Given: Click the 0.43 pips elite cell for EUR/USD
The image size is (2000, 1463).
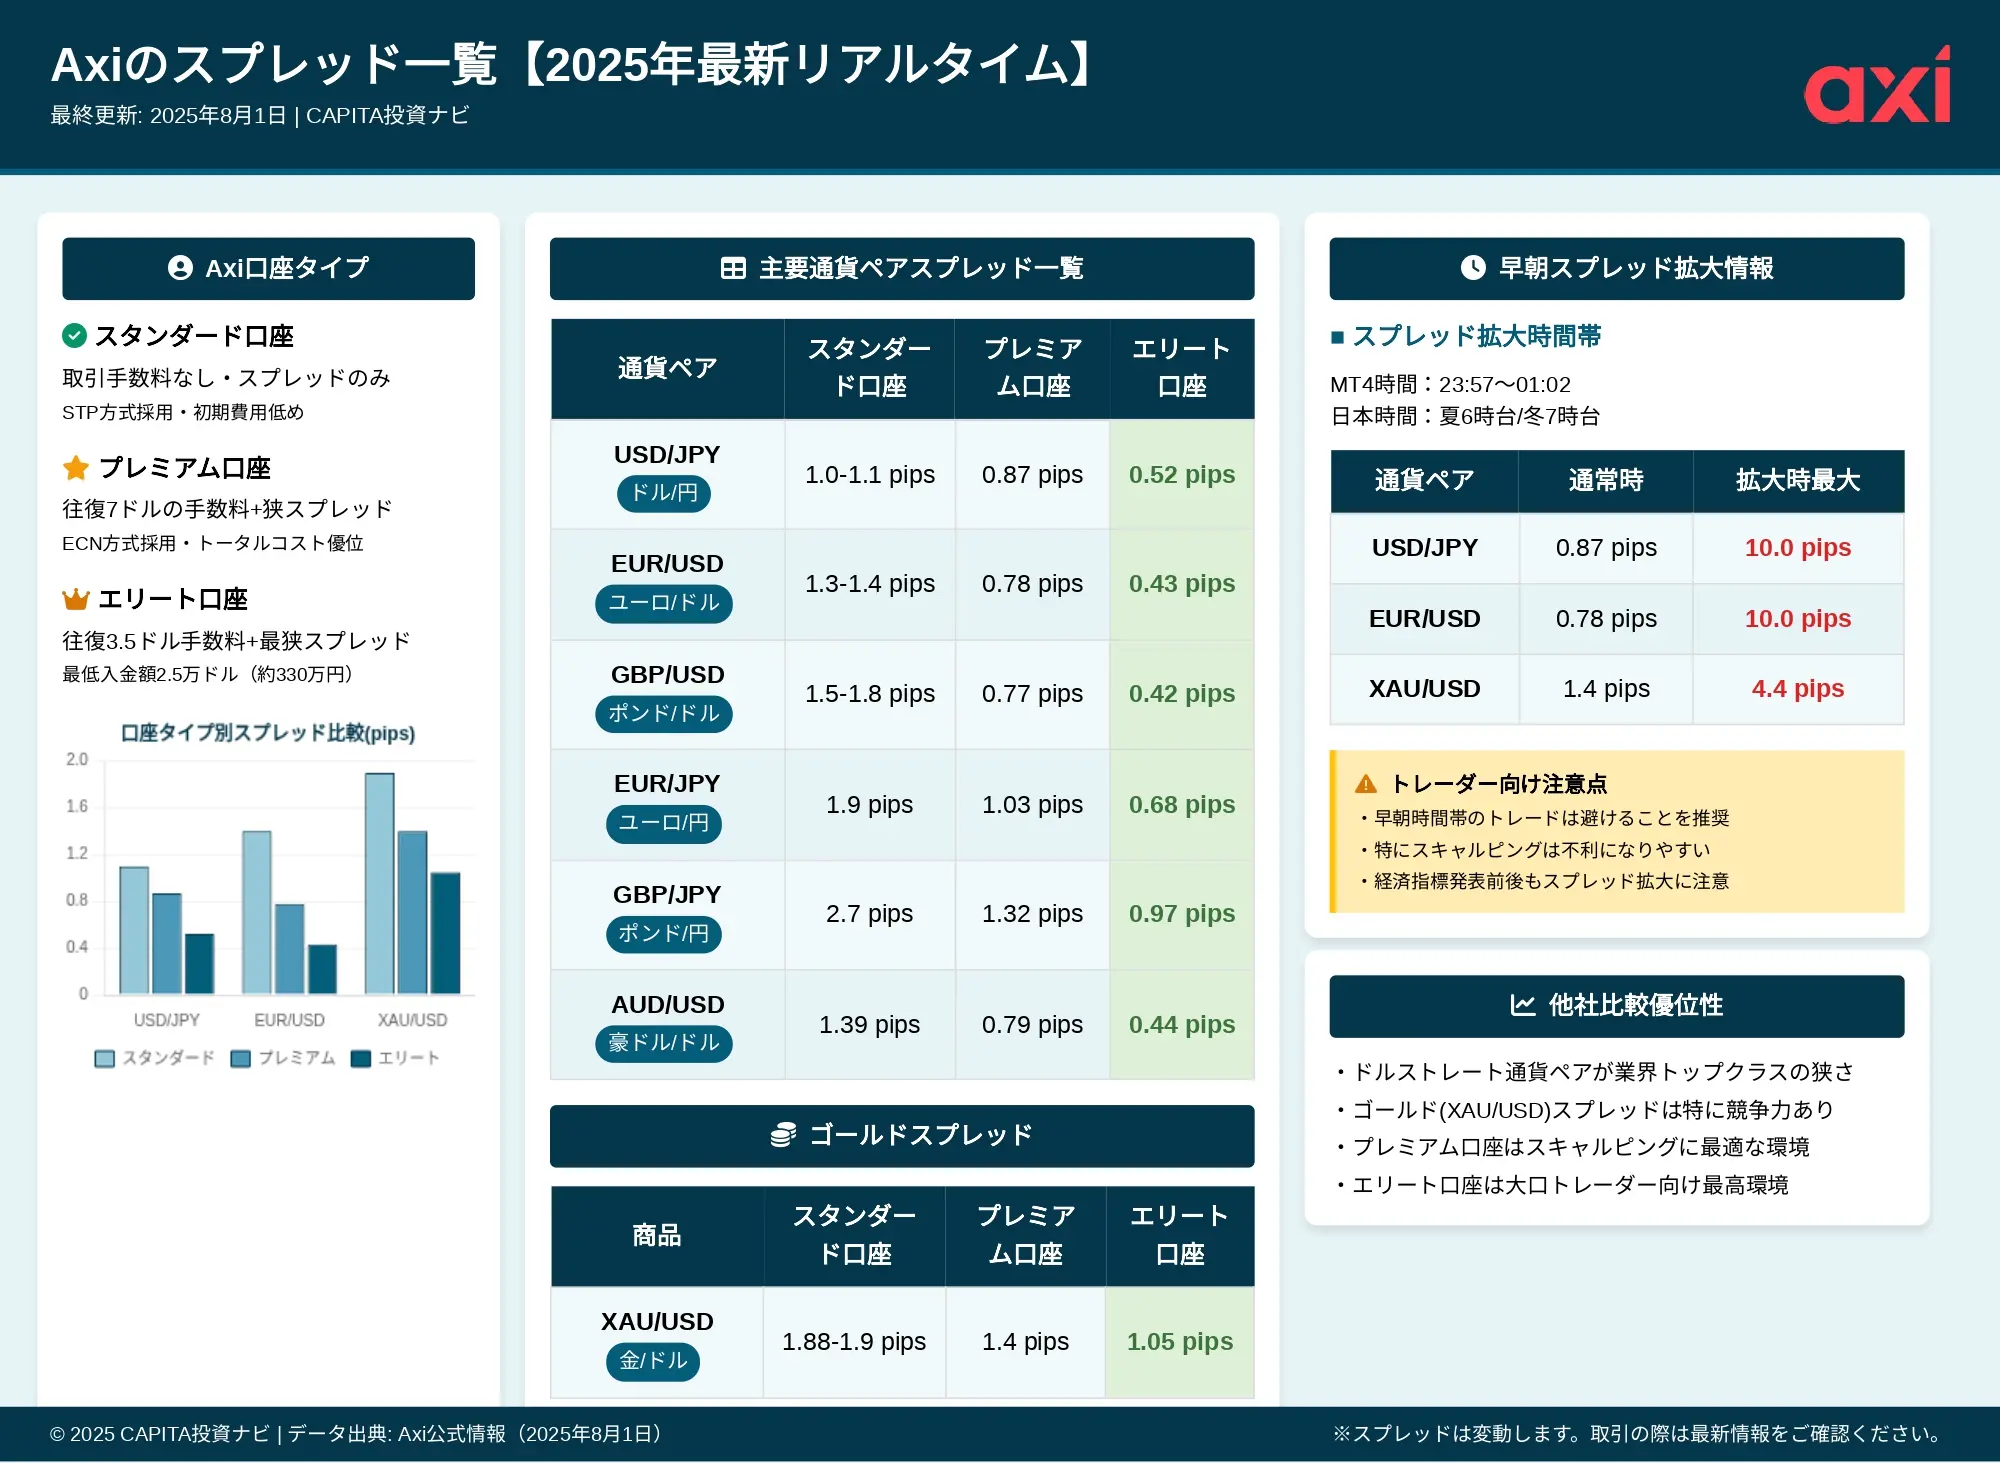Looking at the screenshot, I should tap(1182, 584).
